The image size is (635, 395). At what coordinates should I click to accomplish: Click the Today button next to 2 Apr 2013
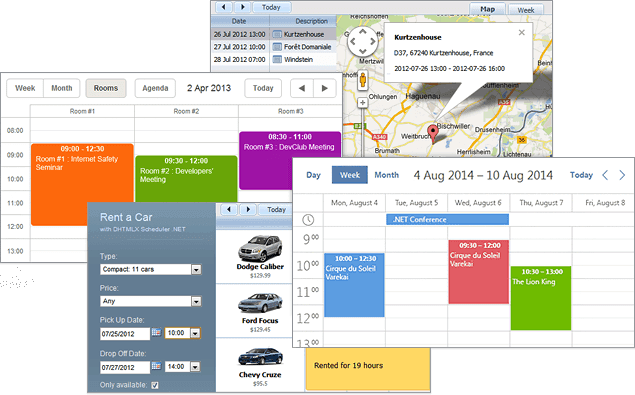263,88
